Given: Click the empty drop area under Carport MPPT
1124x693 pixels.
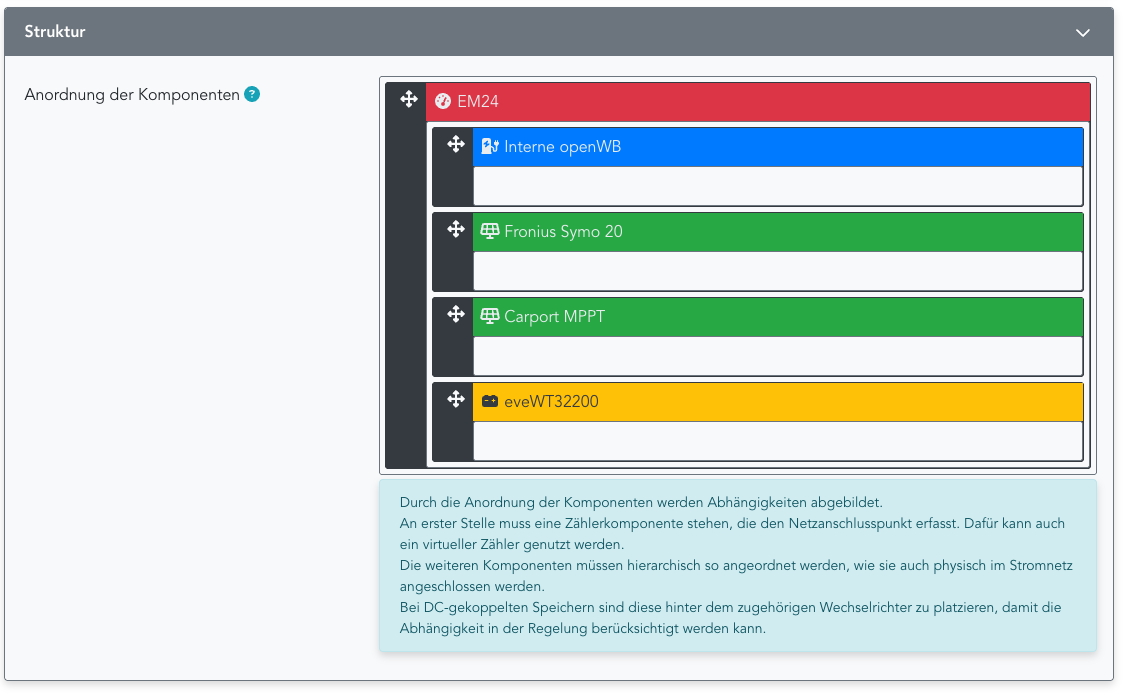Looking at the screenshot, I should [778, 356].
